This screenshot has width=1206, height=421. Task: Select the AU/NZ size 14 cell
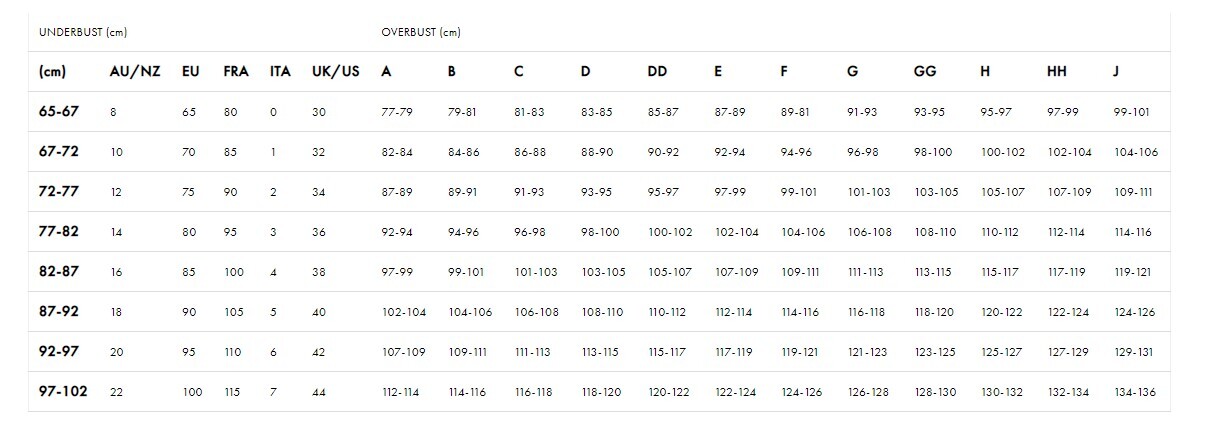click(x=116, y=232)
